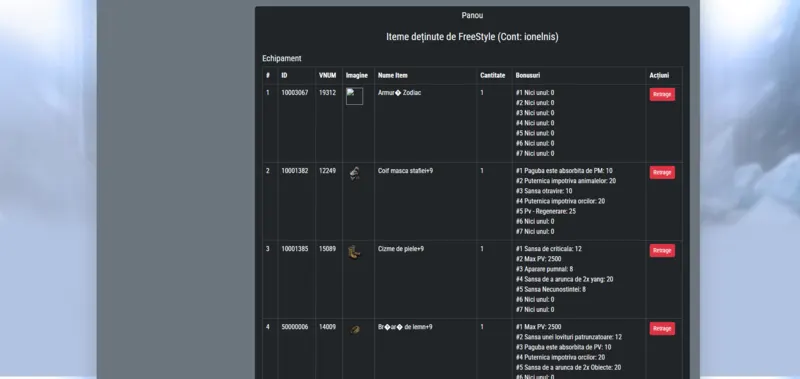The height and width of the screenshot is (379, 800).
Task: Click bonus Sansa de criticala: 12
Action: click(x=548, y=249)
